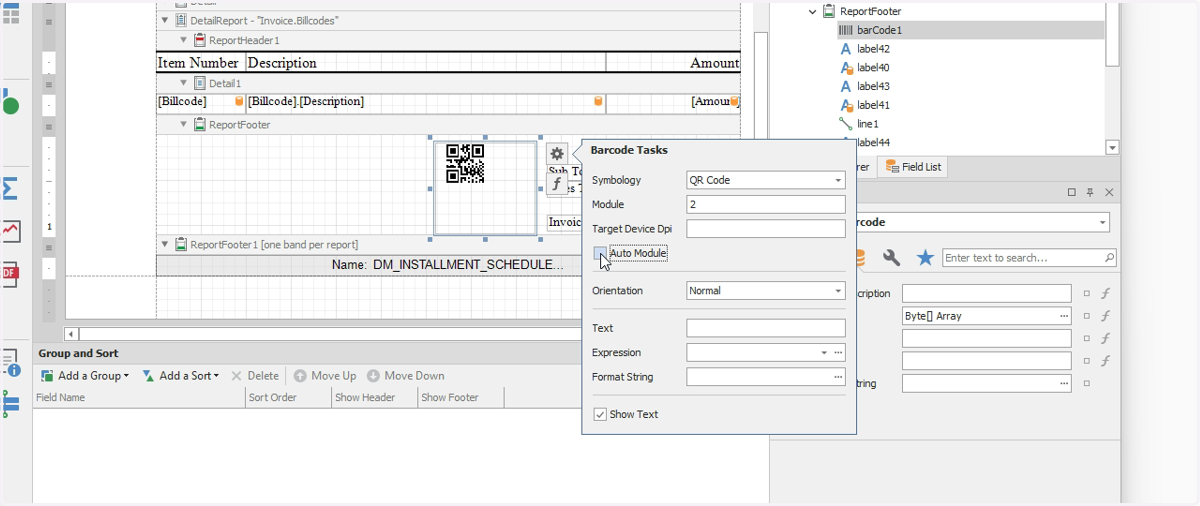This screenshot has height=506, width=1200.
Task: Click the Text input field in Barcode Tasks
Action: point(766,328)
